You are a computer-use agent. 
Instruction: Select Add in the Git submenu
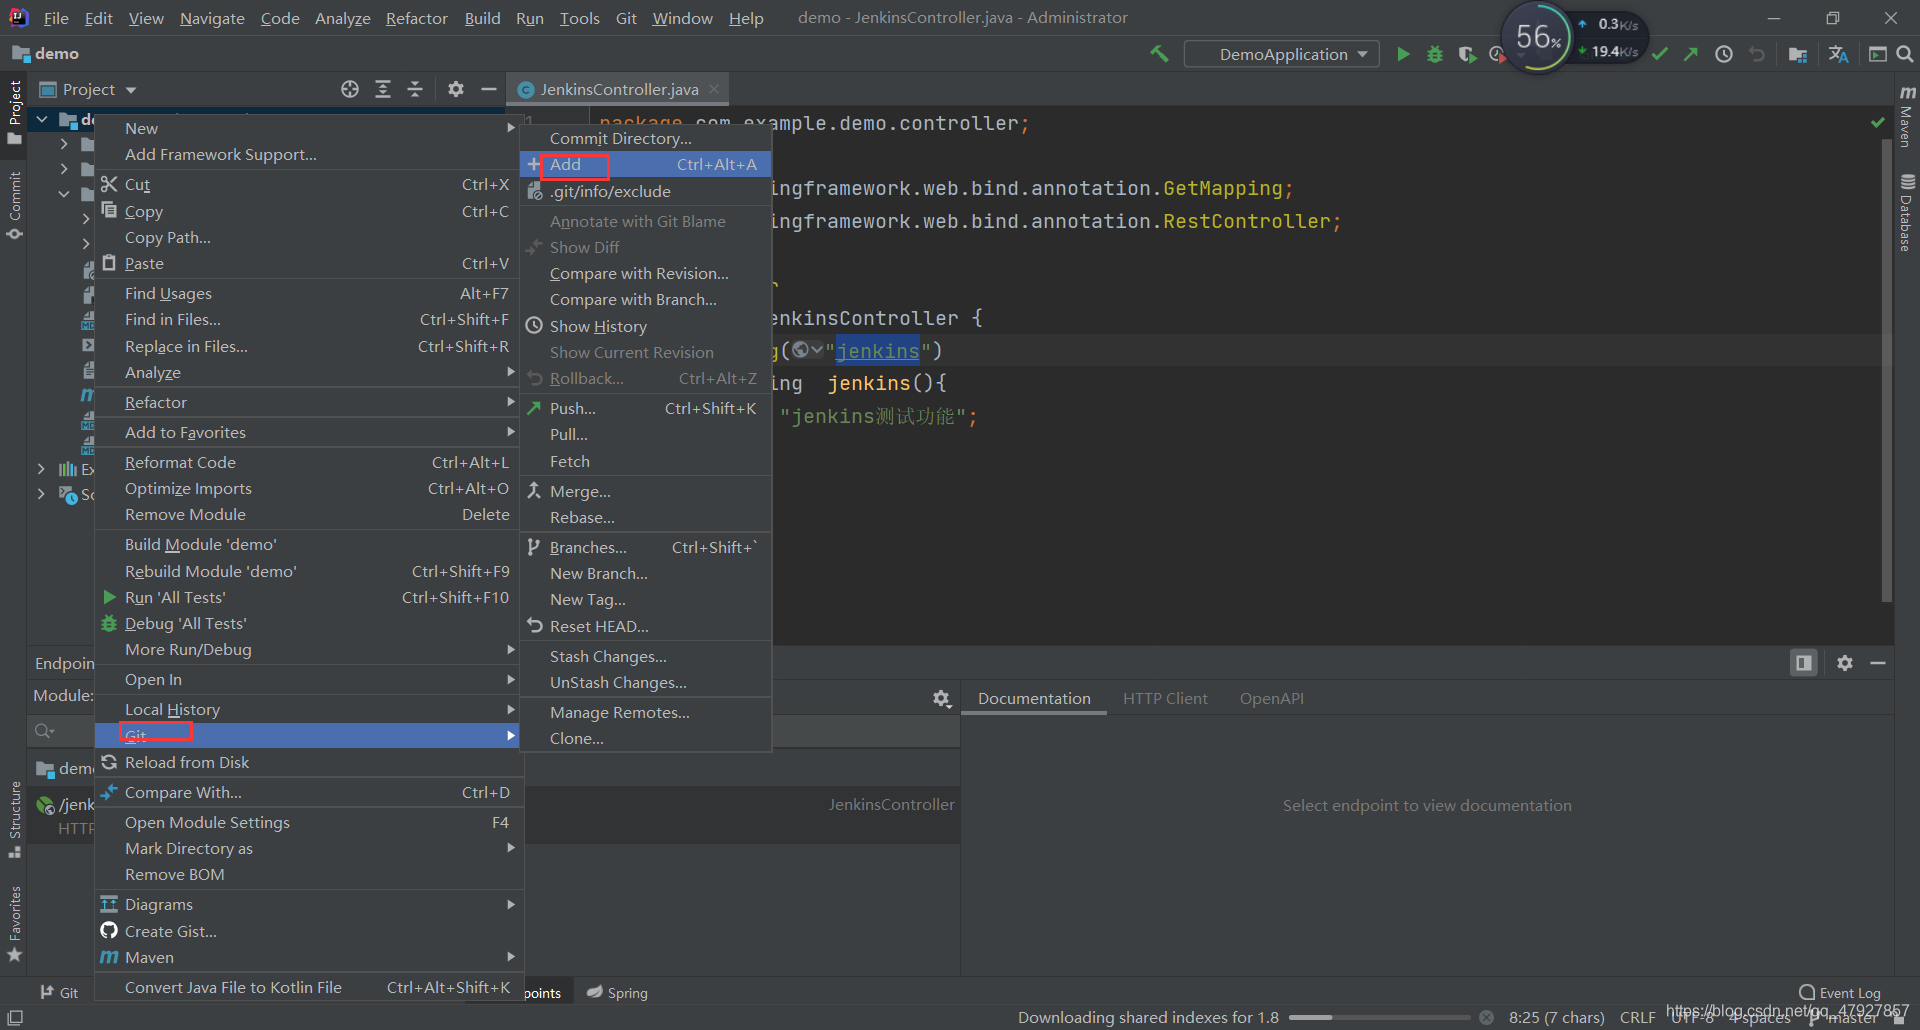tap(646, 164)
